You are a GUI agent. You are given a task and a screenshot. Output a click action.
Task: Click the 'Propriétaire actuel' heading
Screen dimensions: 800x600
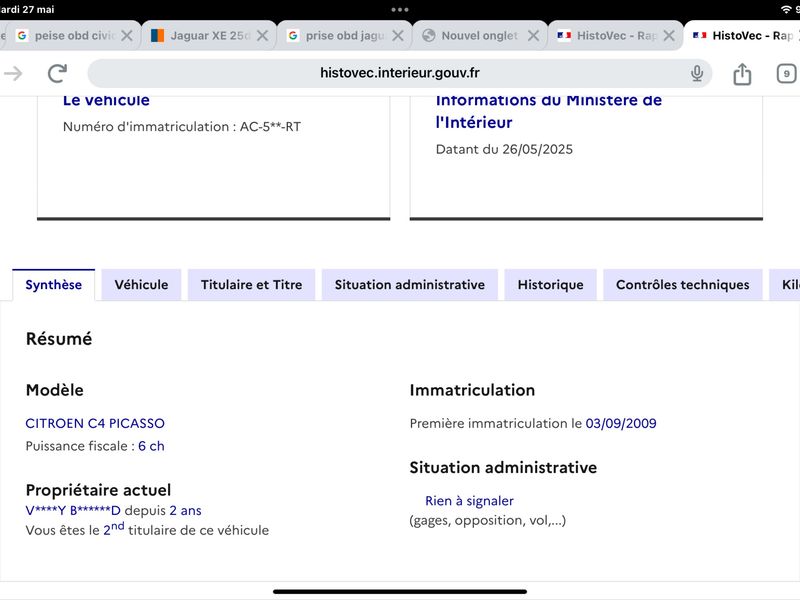point(98,490)
